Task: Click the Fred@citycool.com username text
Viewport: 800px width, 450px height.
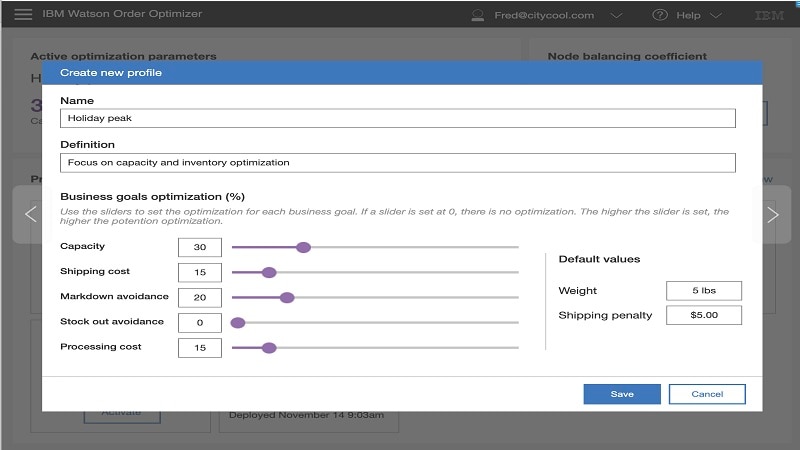Action: coord(544,15)
